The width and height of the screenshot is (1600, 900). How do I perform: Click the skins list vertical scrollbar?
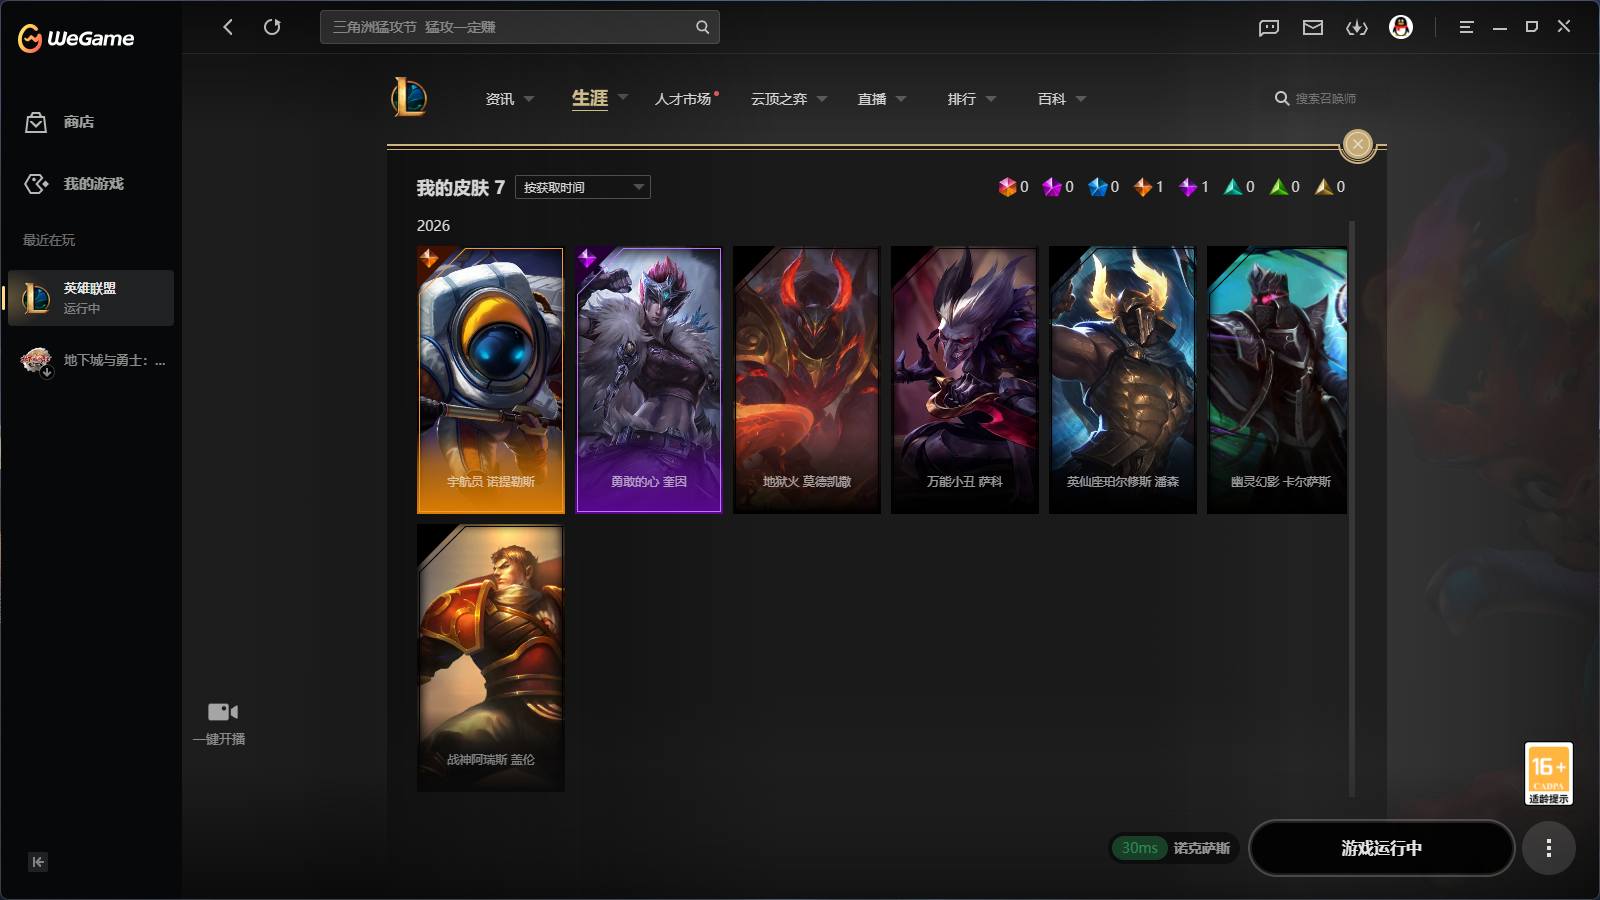1353,509
